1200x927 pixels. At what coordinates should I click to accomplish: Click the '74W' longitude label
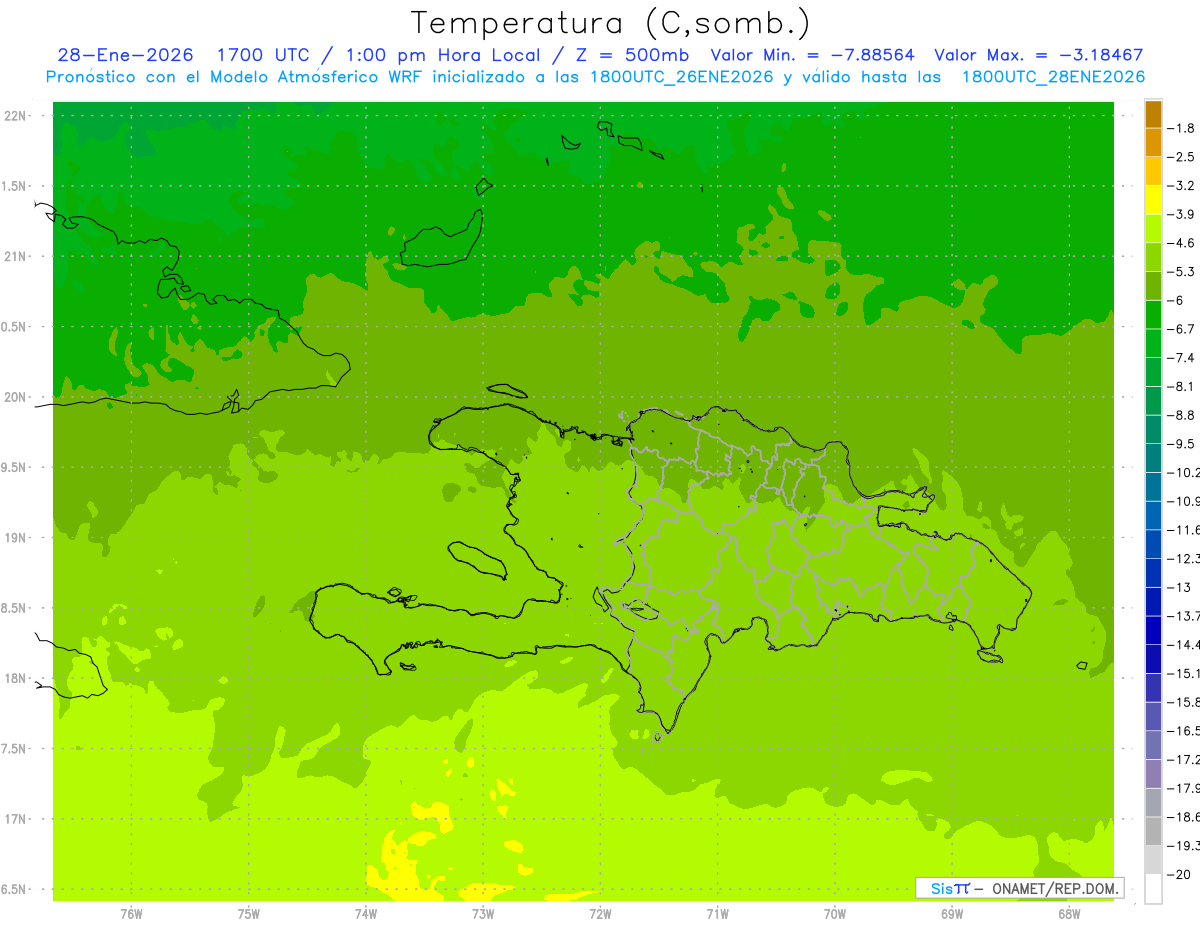pos(366,914)
